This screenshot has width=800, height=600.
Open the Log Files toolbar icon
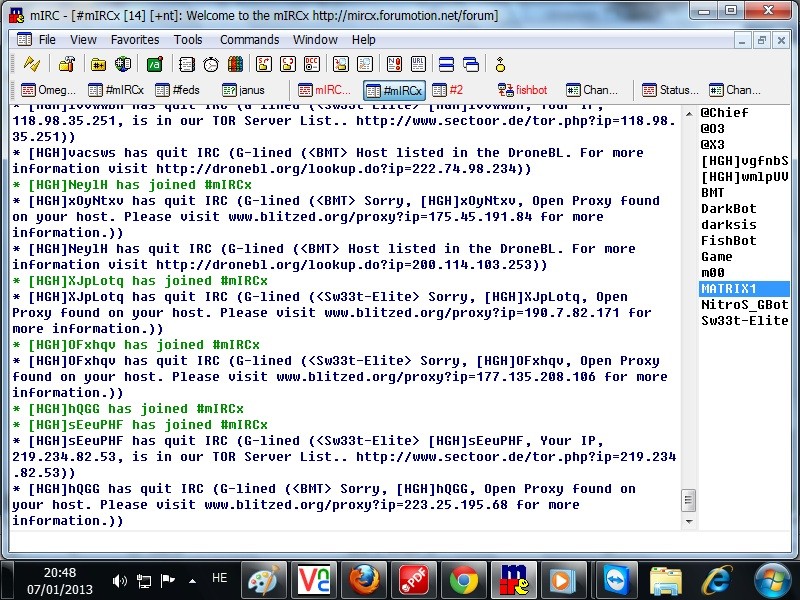pyautogui.click(x=365, y=64)
